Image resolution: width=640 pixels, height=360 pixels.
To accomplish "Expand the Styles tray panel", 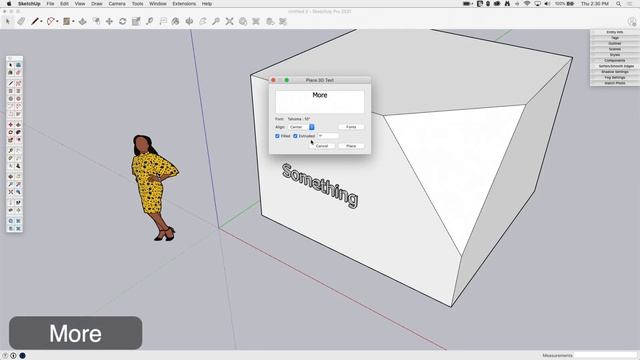I will click(x=615, y=55).
